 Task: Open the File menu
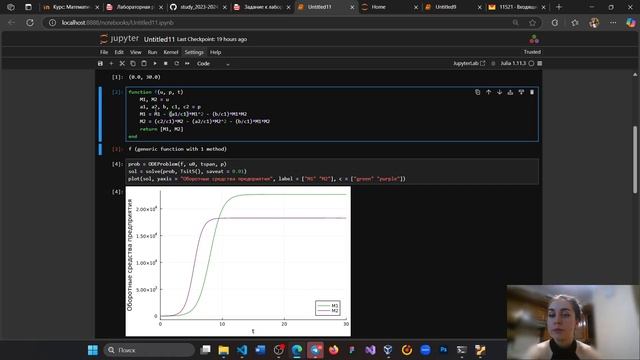pos(104,52)
